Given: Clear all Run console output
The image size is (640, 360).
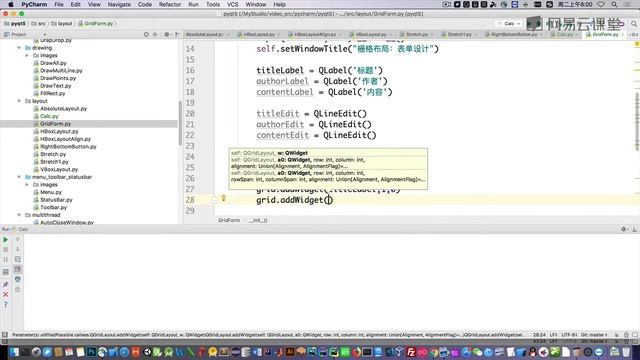Looking at the screenshot, I should (18, 289).
